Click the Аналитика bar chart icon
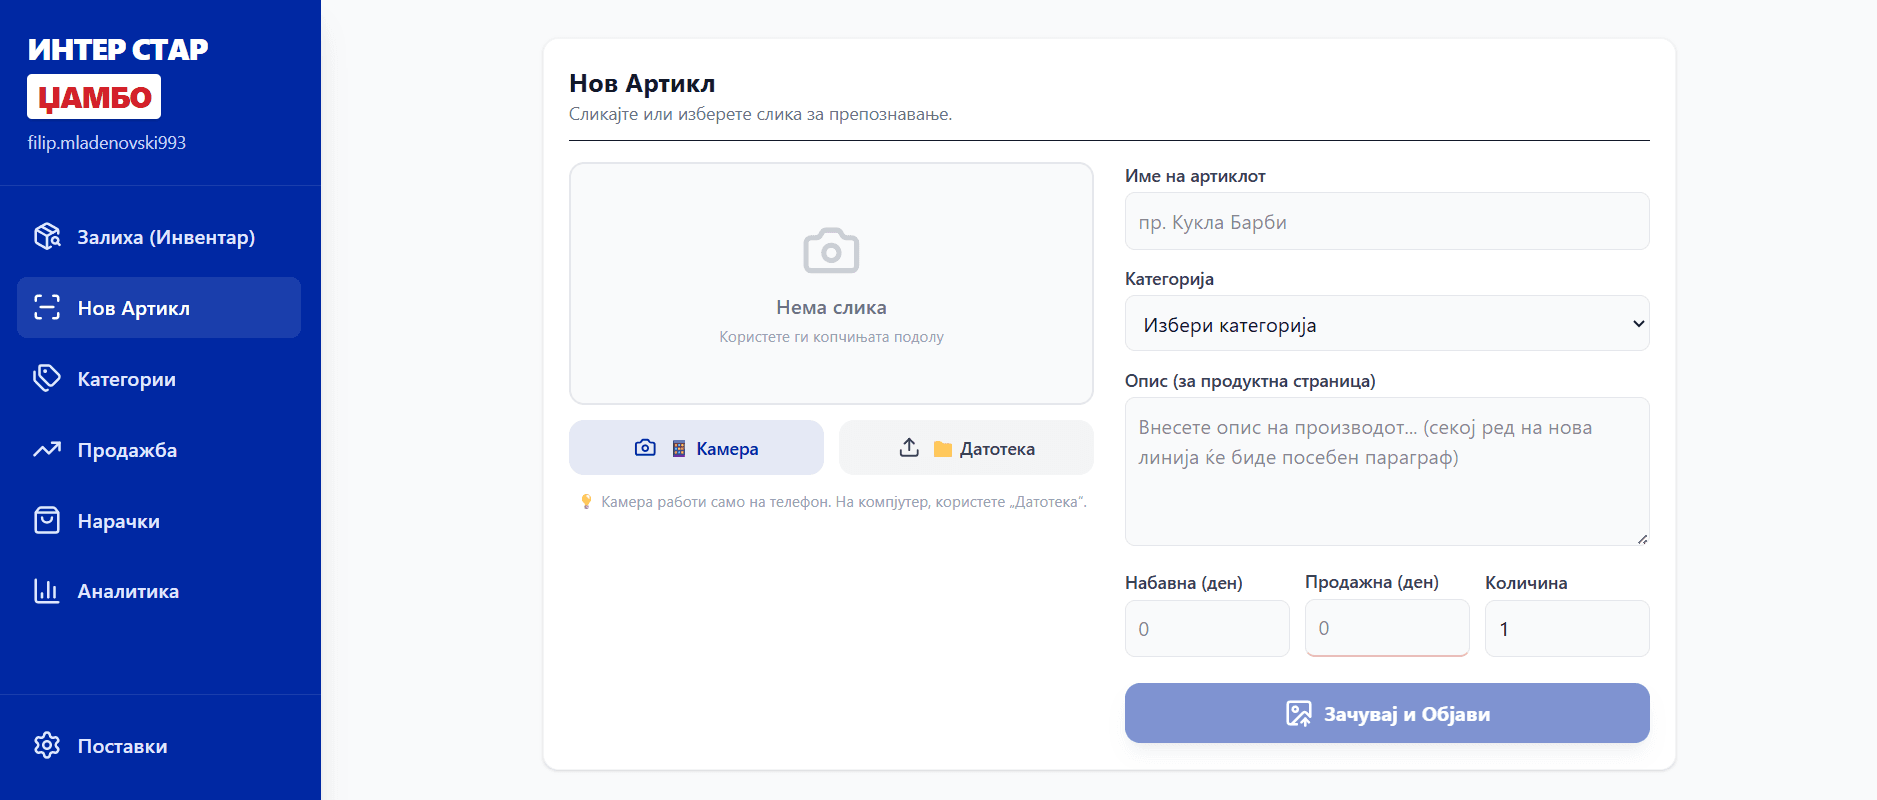The height and width of the screenshot is (800, 1877). 47,590
